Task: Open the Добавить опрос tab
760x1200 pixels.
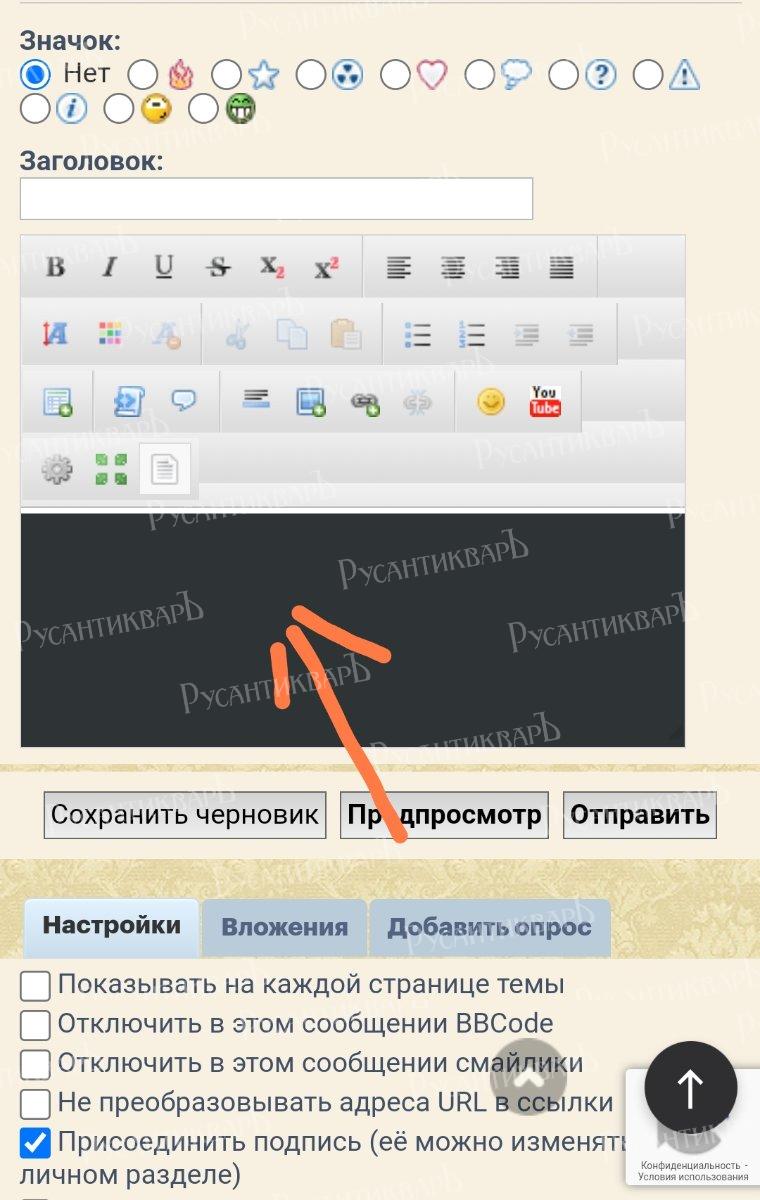Action: click(489, 928)
